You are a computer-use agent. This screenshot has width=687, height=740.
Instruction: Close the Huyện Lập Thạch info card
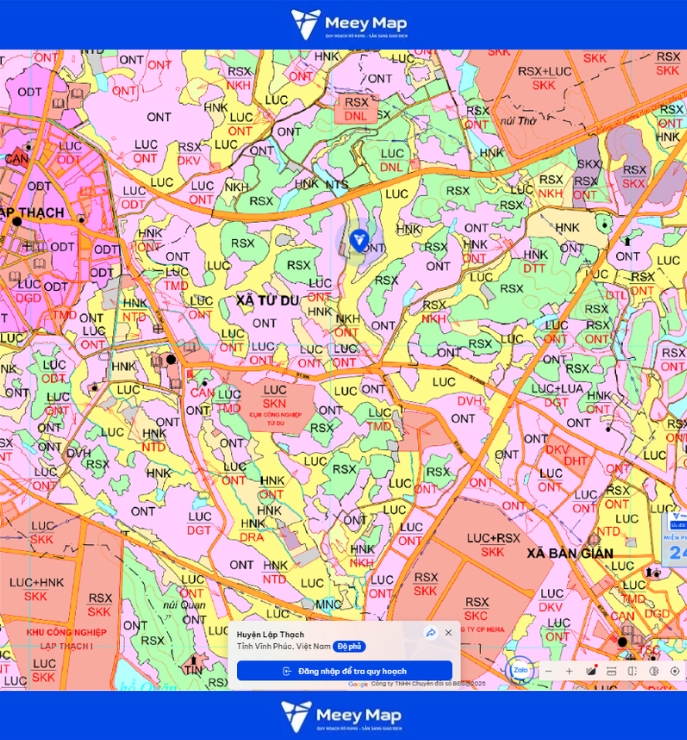coord(449,633)
